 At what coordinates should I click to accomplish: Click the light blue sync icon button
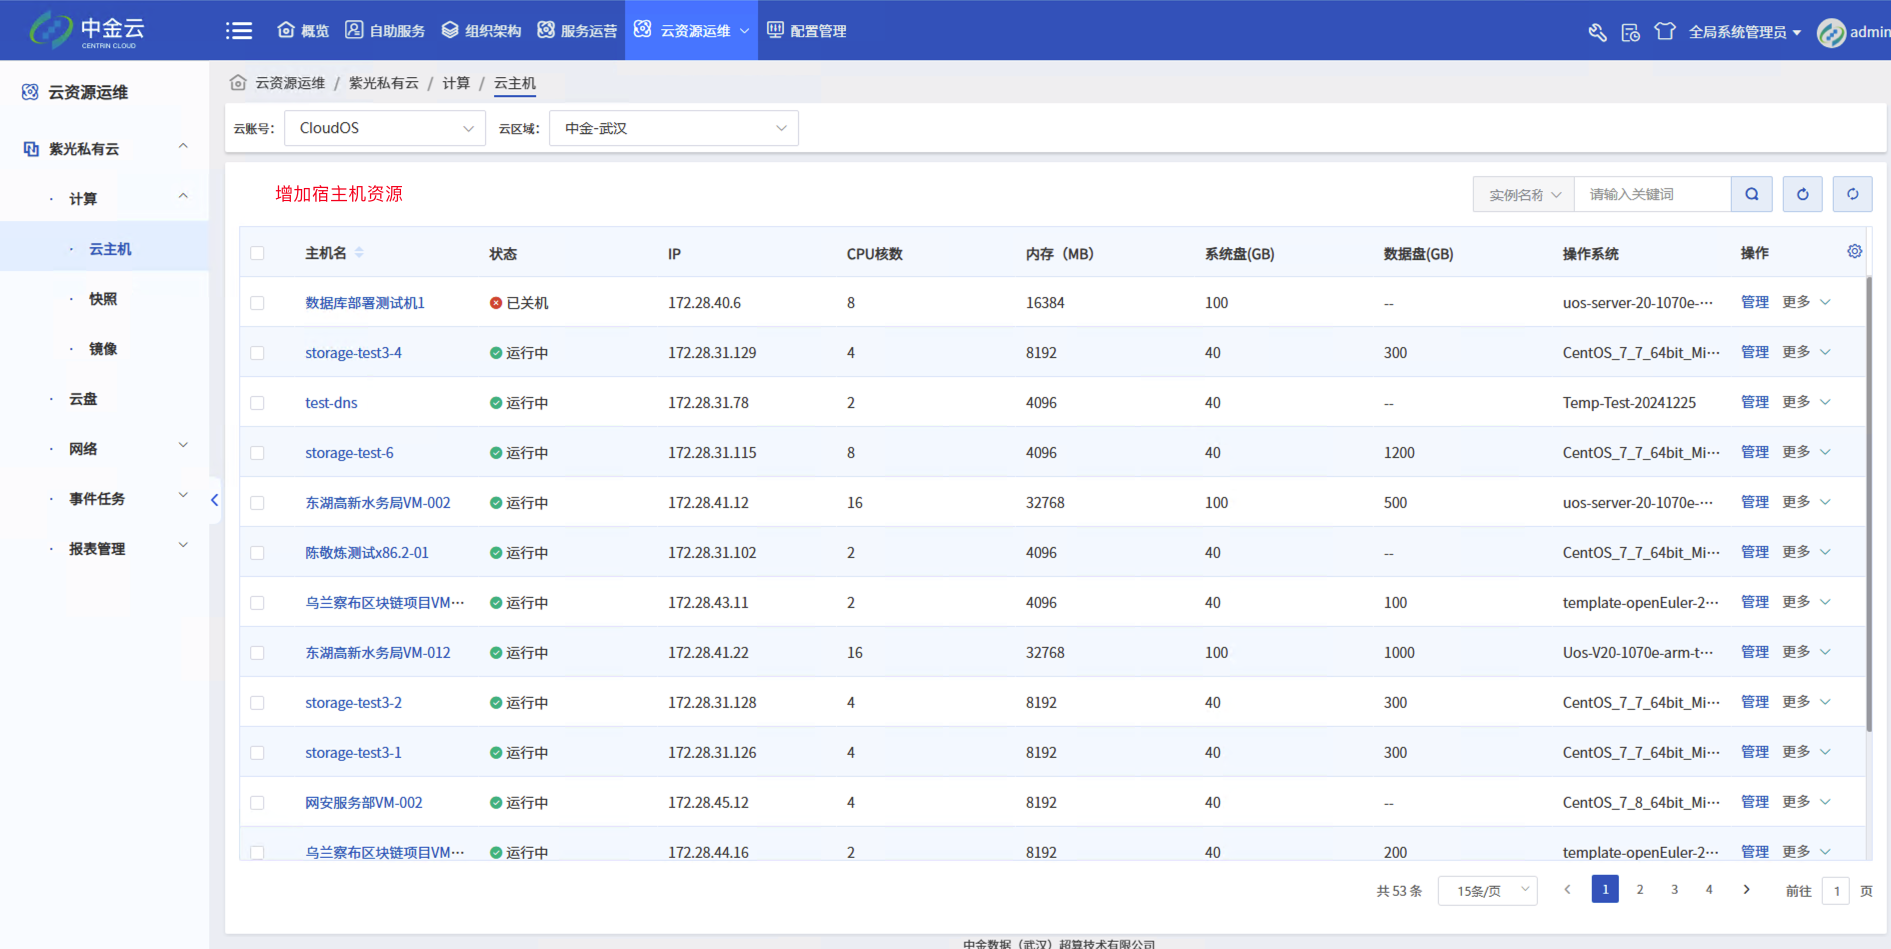click(1852, 194)
